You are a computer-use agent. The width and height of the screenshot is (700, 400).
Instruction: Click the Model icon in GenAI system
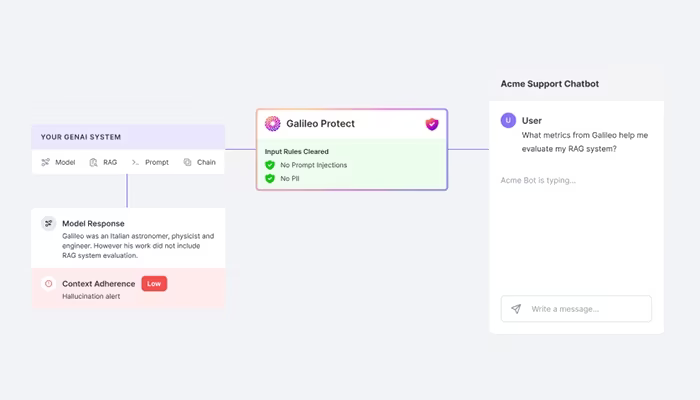click(x=46, y=162)
